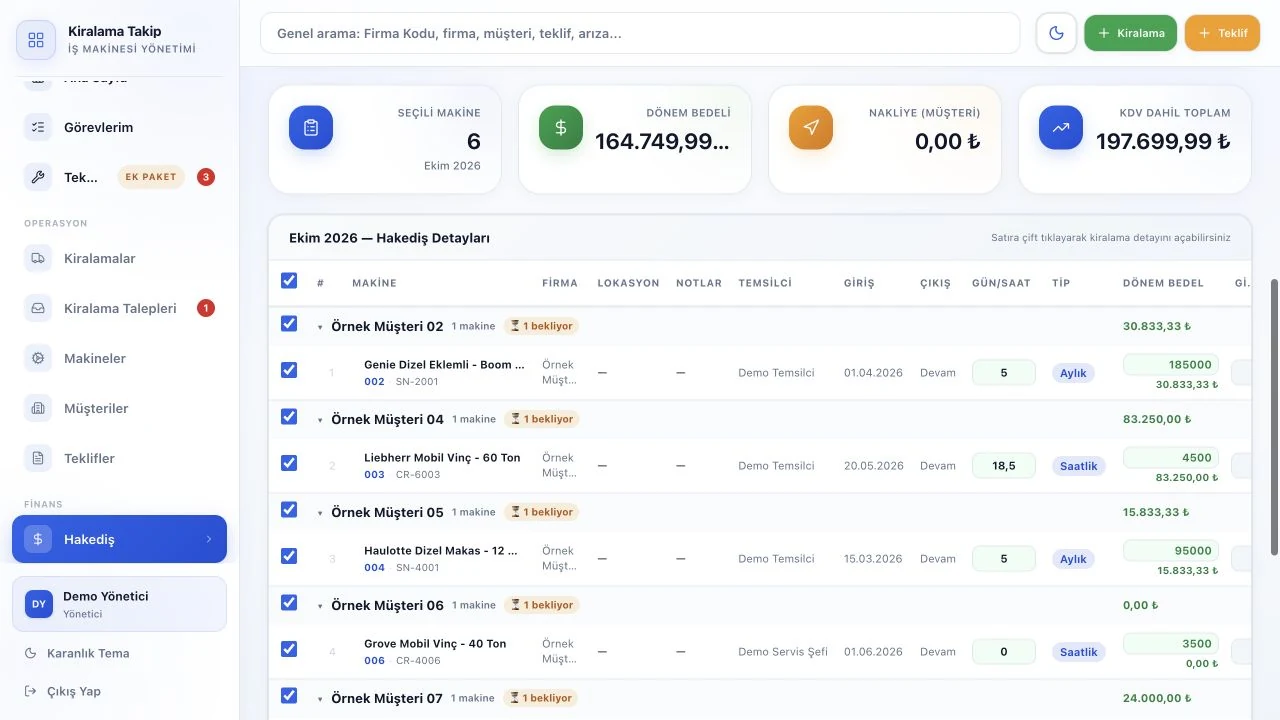Viewport: 1280px width, 720px height.
Task: Click the green Kiralama button
Action: tap(1130, 33)
